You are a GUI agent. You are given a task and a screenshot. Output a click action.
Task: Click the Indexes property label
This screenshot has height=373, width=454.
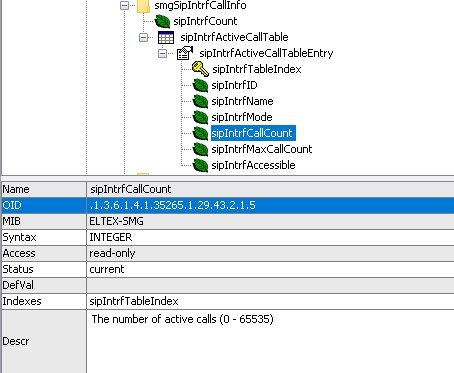[22, 301]
